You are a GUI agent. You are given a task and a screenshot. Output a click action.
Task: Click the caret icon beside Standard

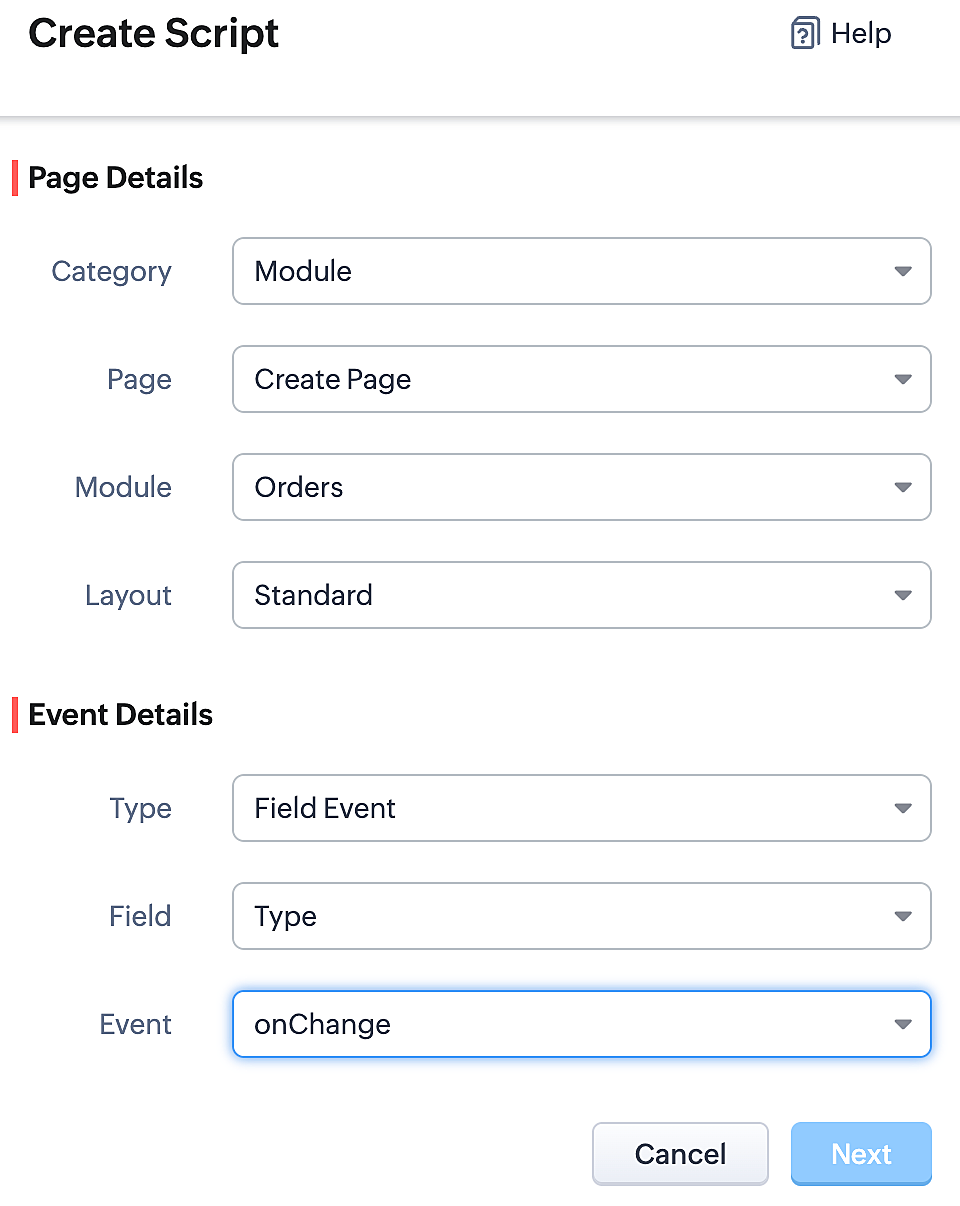[903, 595]
